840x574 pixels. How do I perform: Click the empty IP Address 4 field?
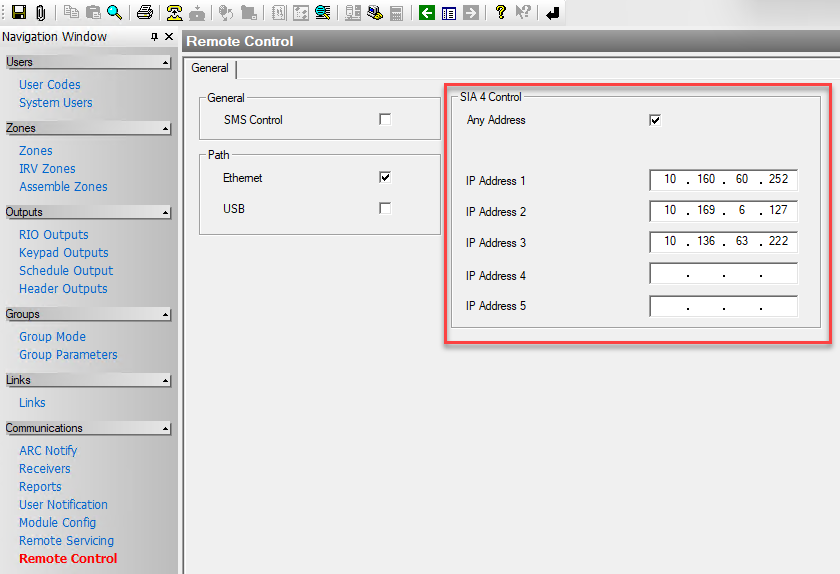click(723, 275)
